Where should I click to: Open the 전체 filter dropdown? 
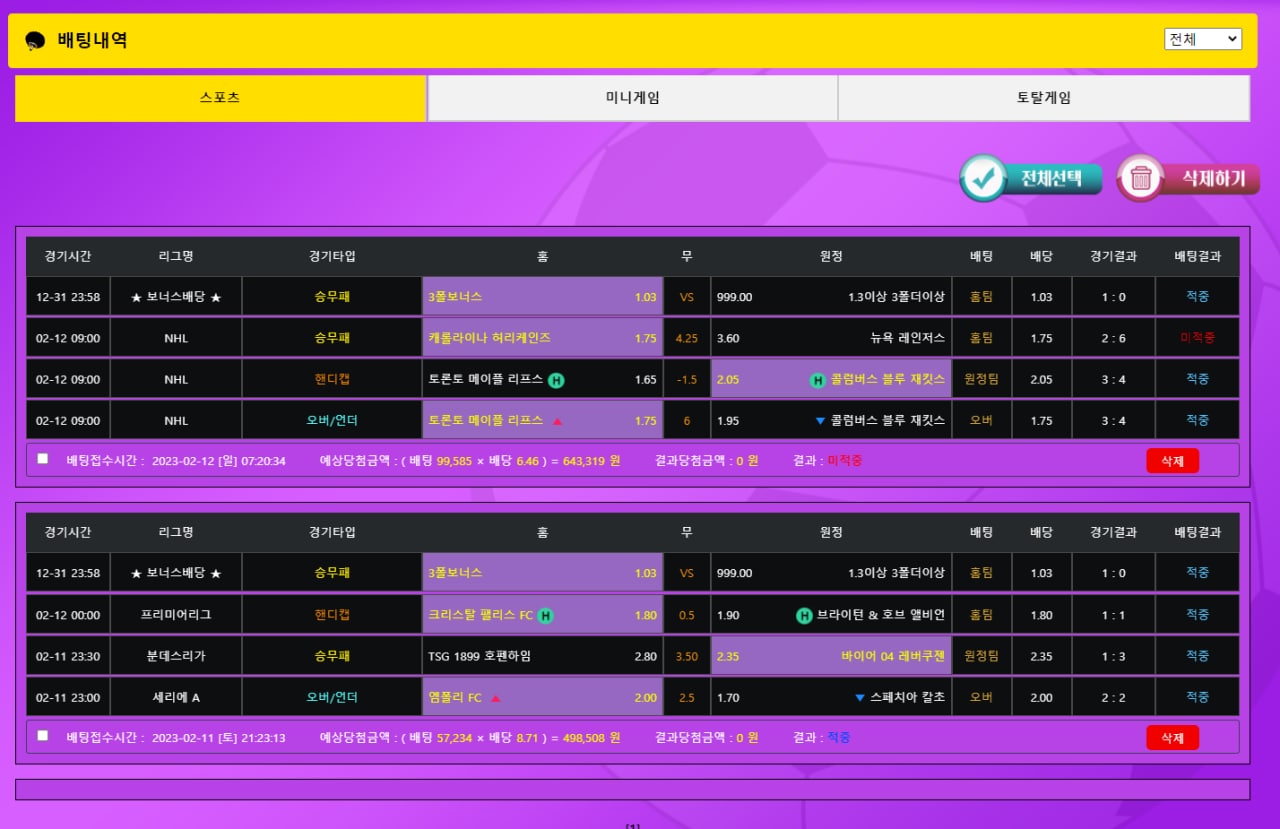(1202, 39)
